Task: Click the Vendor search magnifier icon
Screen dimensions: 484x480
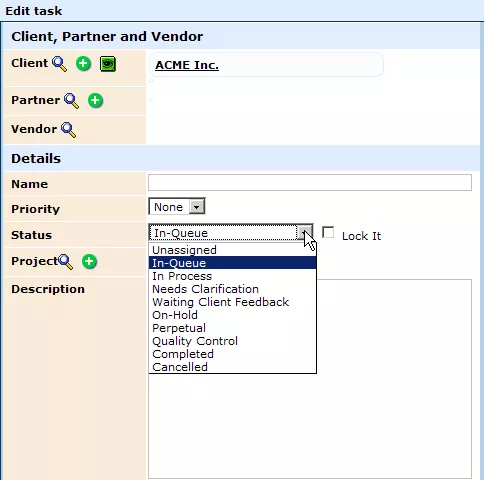Action: tap(69, 130)
